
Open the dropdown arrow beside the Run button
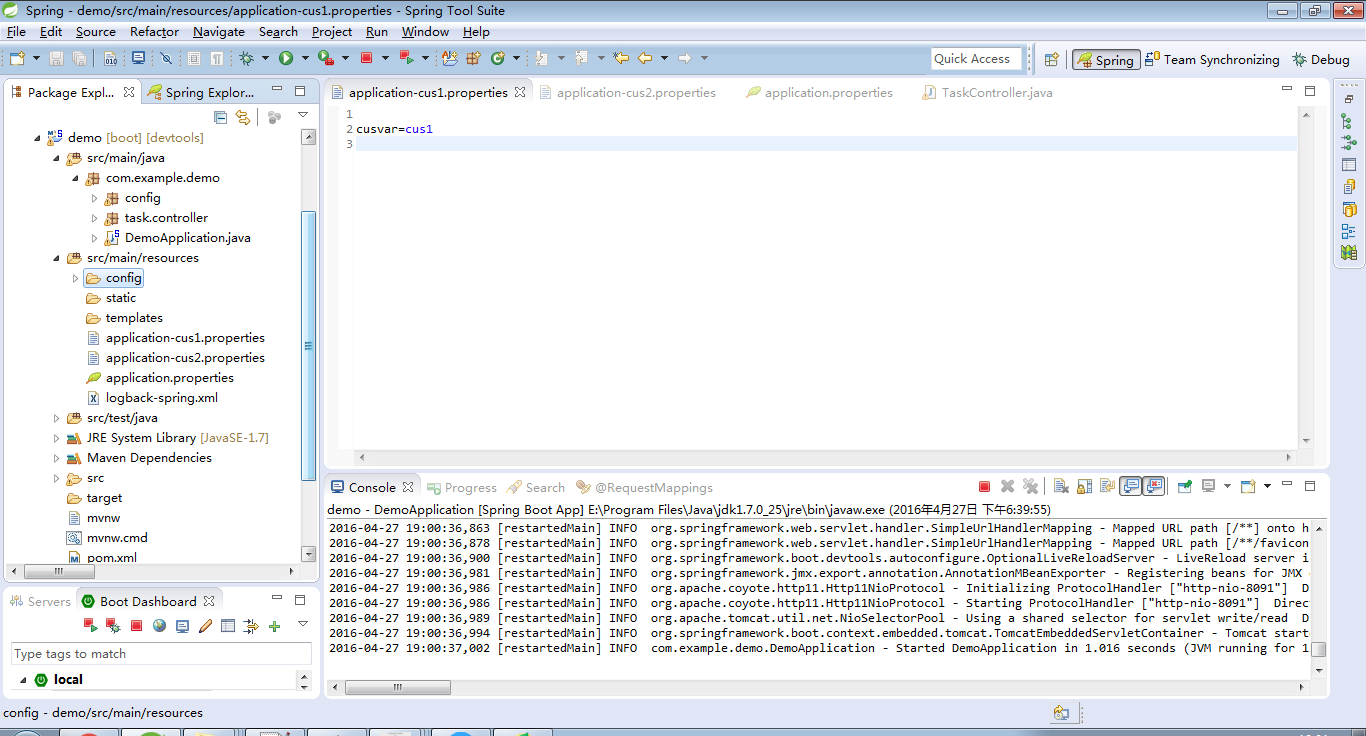tap(304, 59)
